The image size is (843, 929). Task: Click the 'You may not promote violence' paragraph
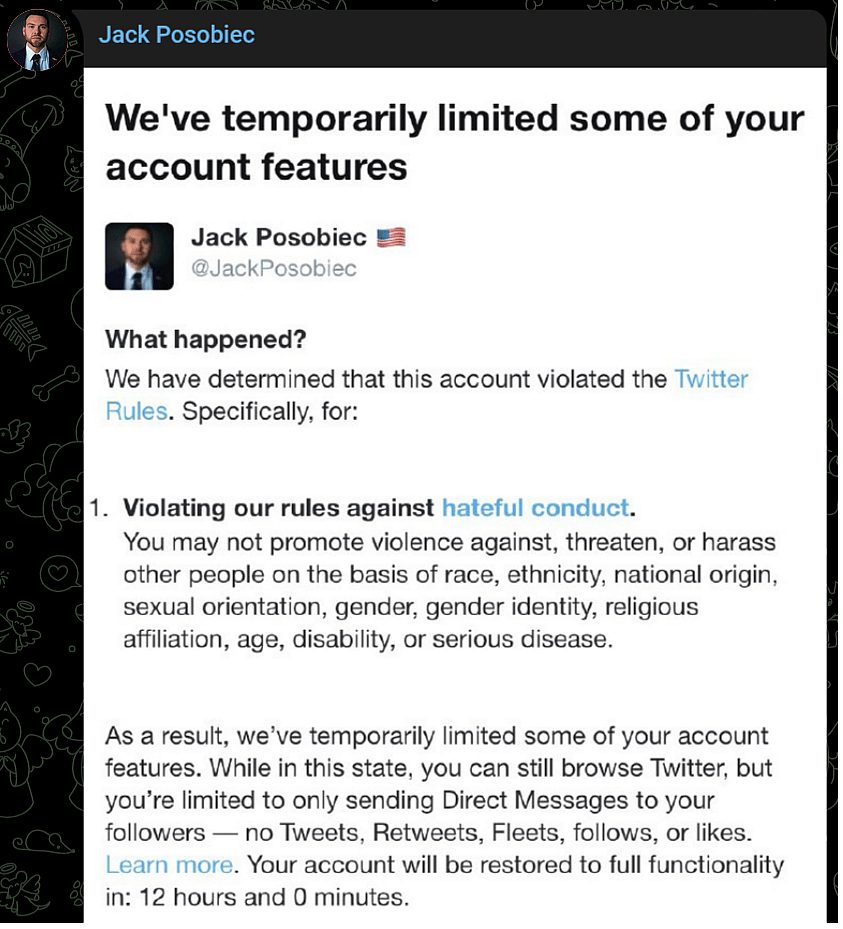(448, 591)
